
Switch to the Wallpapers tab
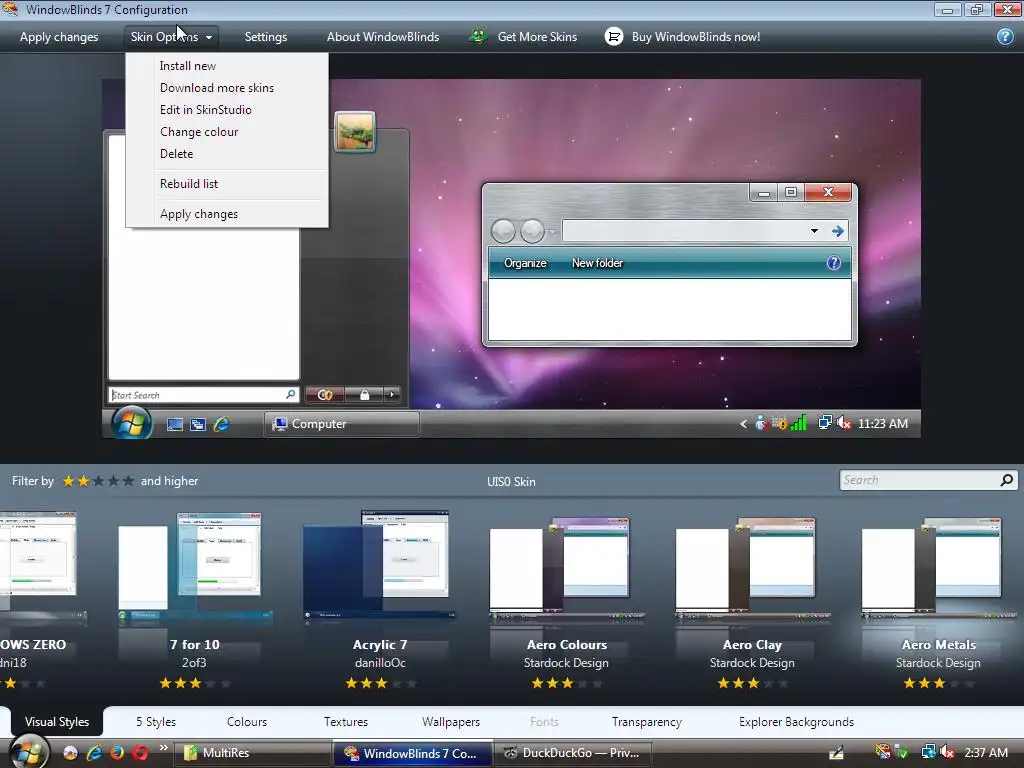pyautogui.click(x=451, y=722)
